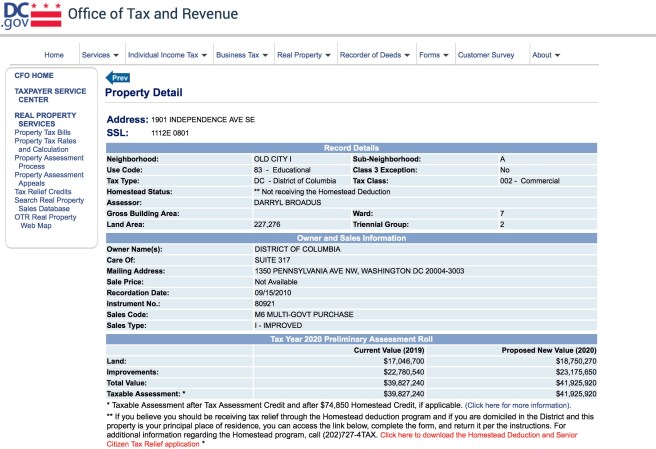Open Tax Relief Credits link

pos(43,192)
